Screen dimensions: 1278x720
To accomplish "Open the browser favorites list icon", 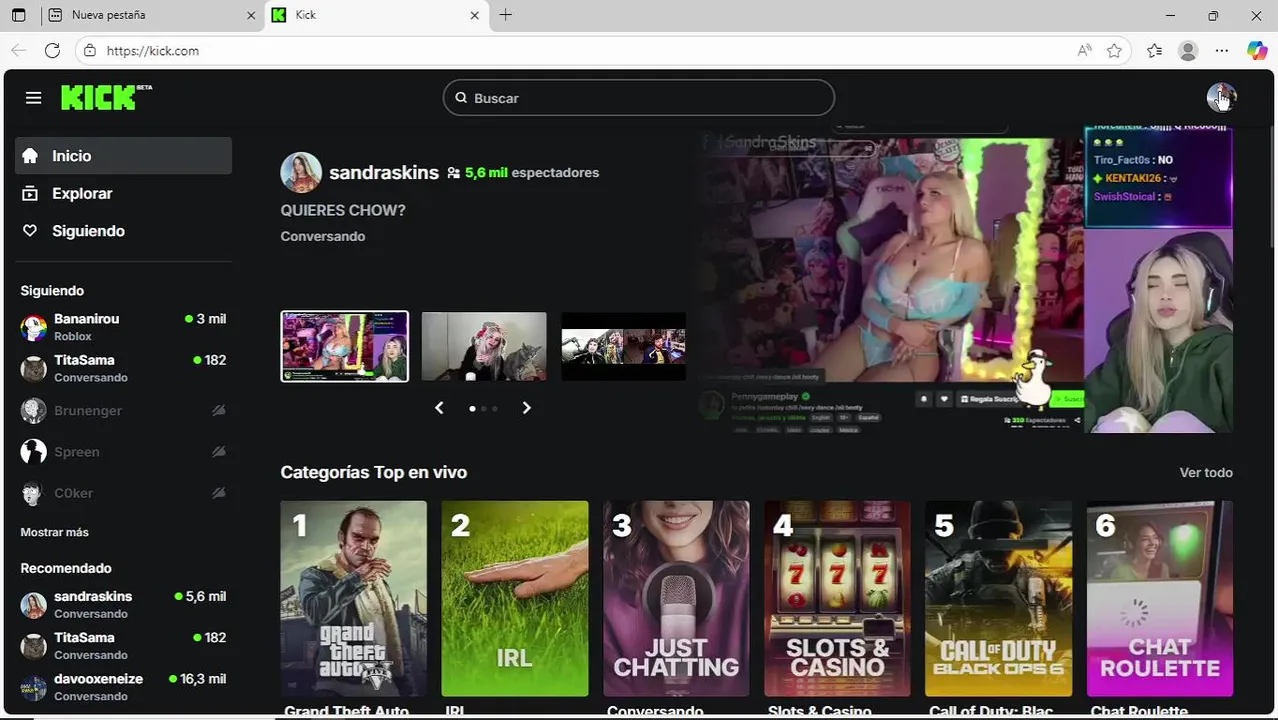I will 1155,50.
